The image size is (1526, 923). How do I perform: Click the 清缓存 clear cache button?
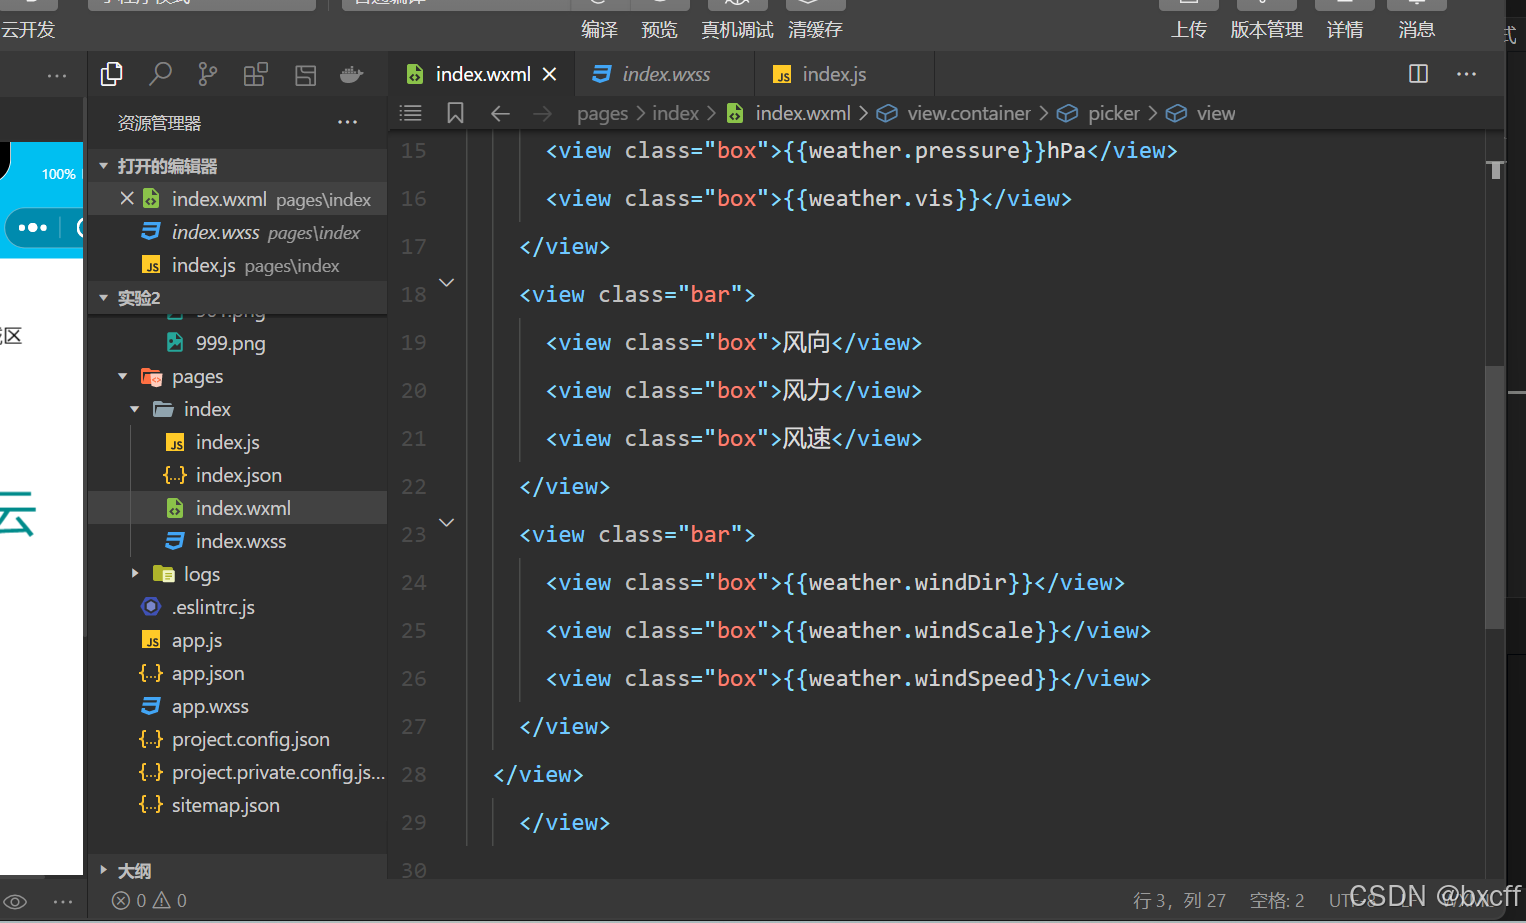(x=815, y=30)
